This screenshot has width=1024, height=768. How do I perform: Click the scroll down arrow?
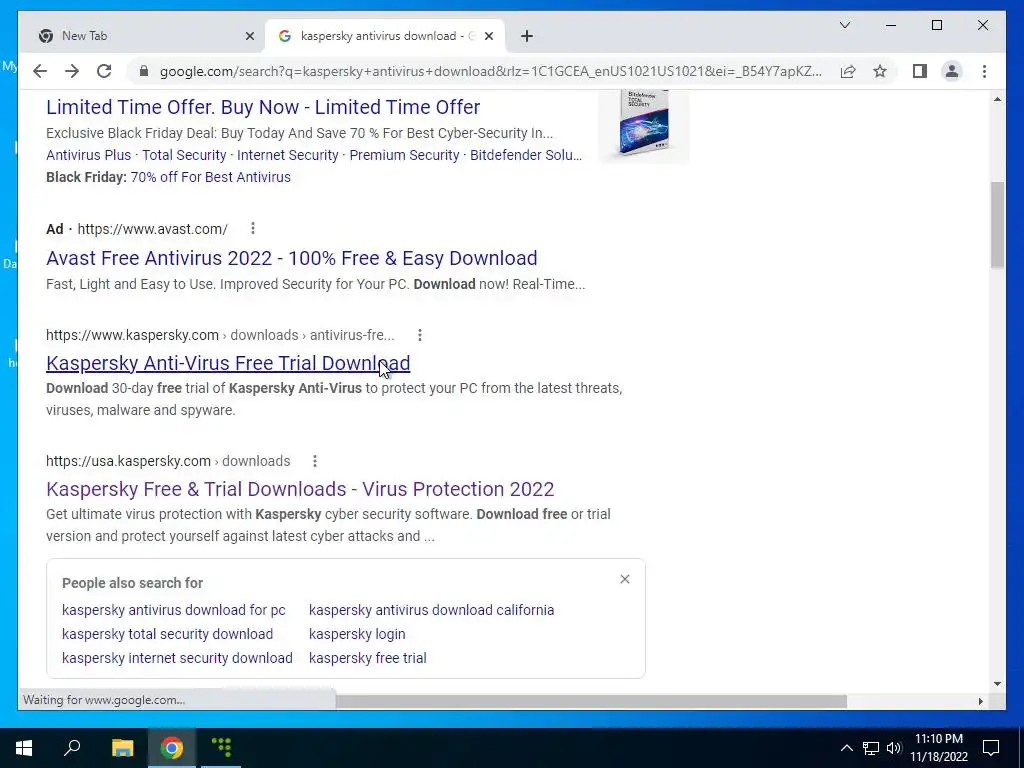click(997, 684)
